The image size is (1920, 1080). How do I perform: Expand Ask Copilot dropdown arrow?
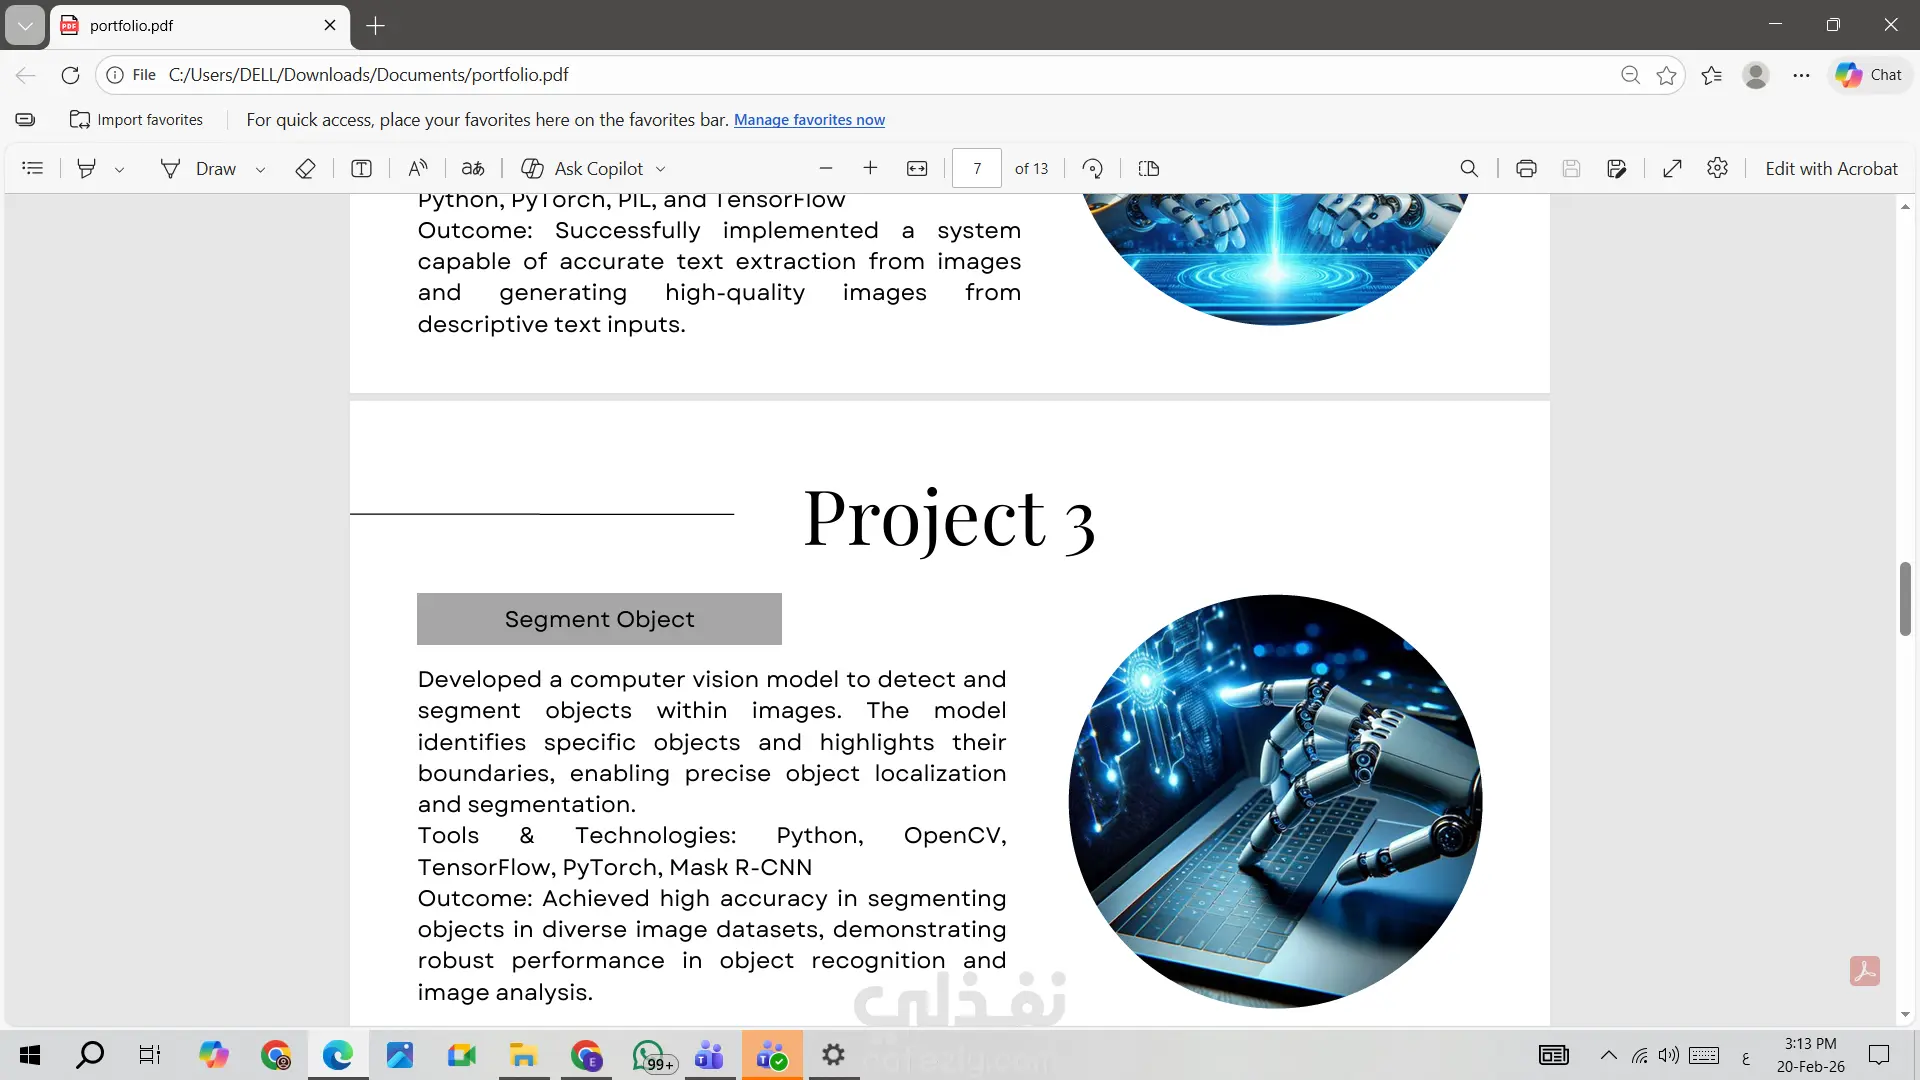660,170
